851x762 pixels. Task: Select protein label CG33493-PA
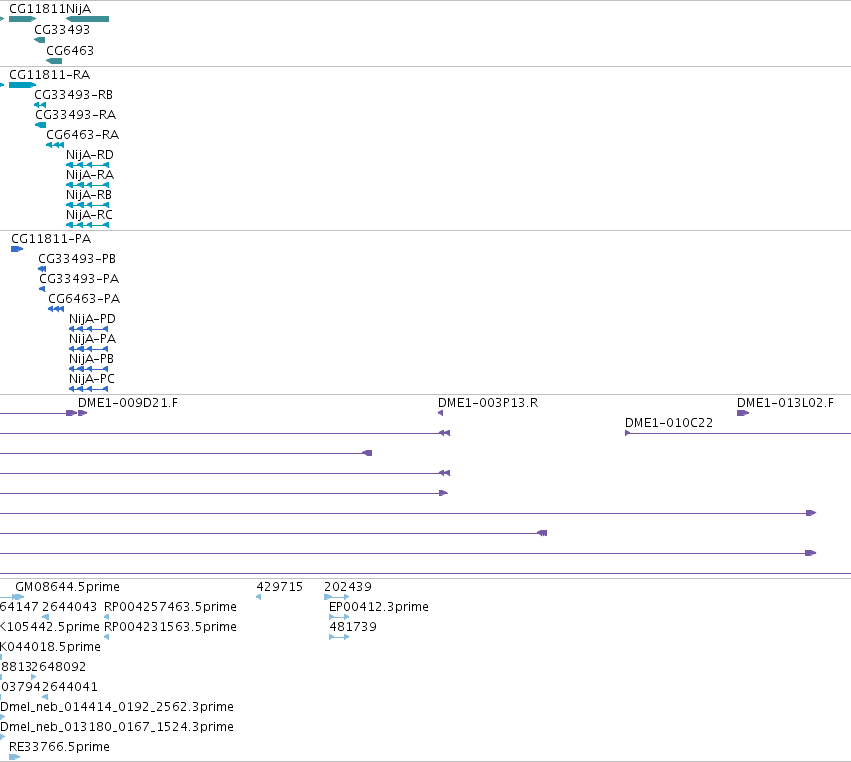[79, 279]
